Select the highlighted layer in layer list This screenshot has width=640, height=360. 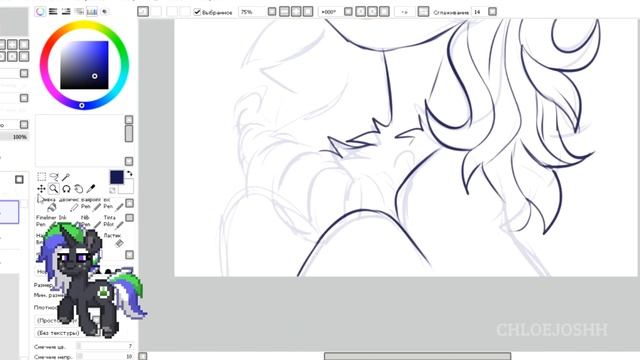point(9,212)
